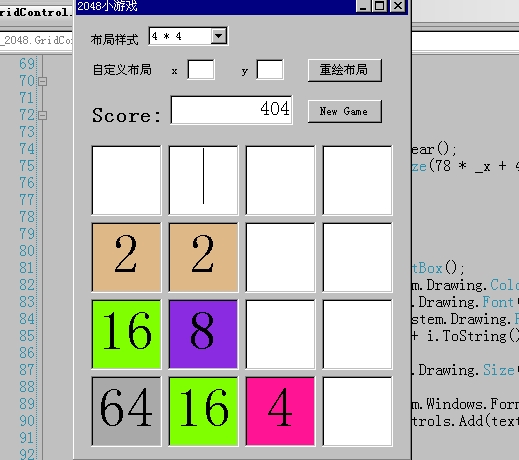The width and height of the screenshot is (519, 460).
Task: Click line number 80 in code editor
Action: [x=27, y=251]
